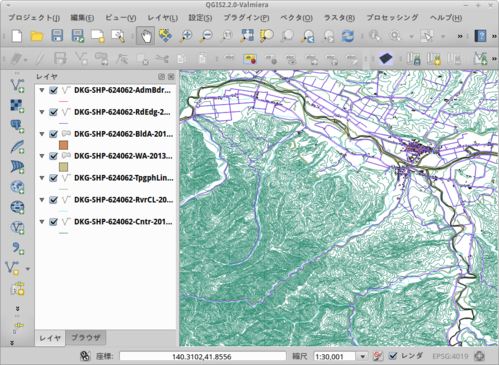499x365 pixels.
Task: Click the pink AdmBdr legend line
Action: click(63, 101)
